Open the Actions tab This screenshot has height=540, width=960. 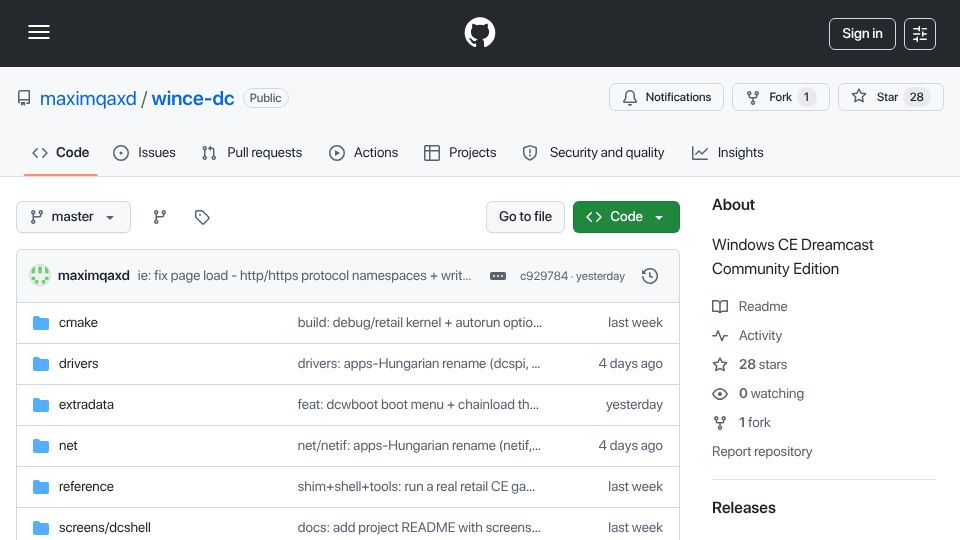(364, 152)
